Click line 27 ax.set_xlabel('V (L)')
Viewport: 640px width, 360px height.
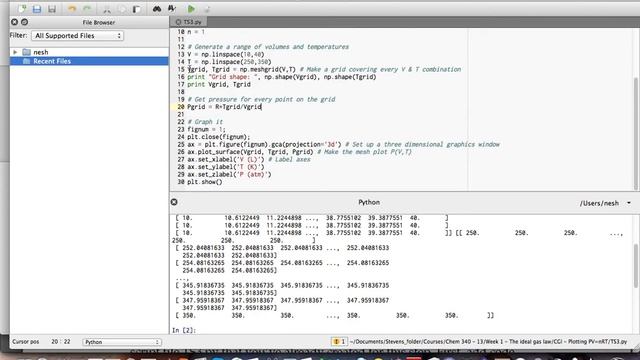click(x=226, y=160)
